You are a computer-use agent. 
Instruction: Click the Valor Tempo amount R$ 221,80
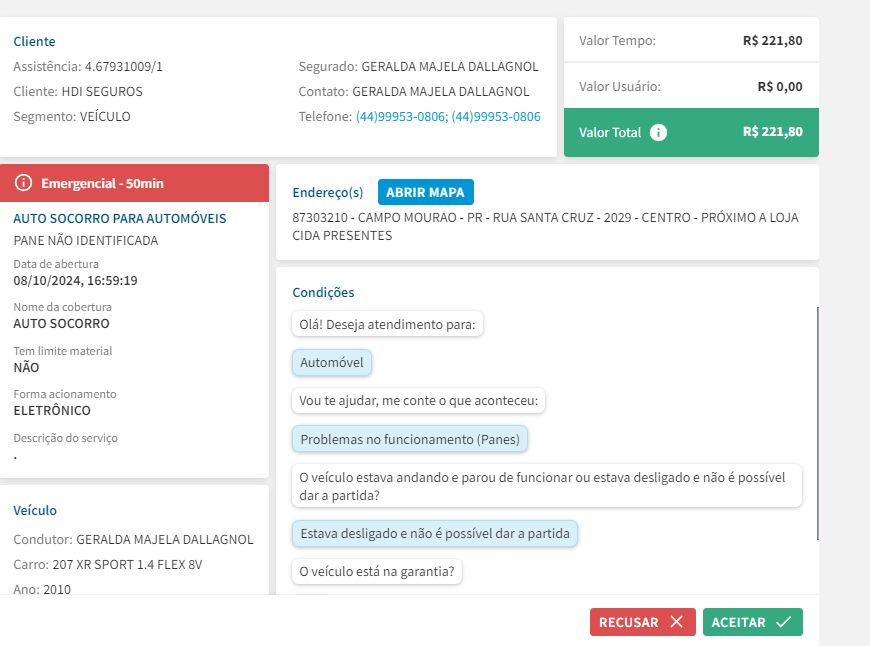coord(772,41)
